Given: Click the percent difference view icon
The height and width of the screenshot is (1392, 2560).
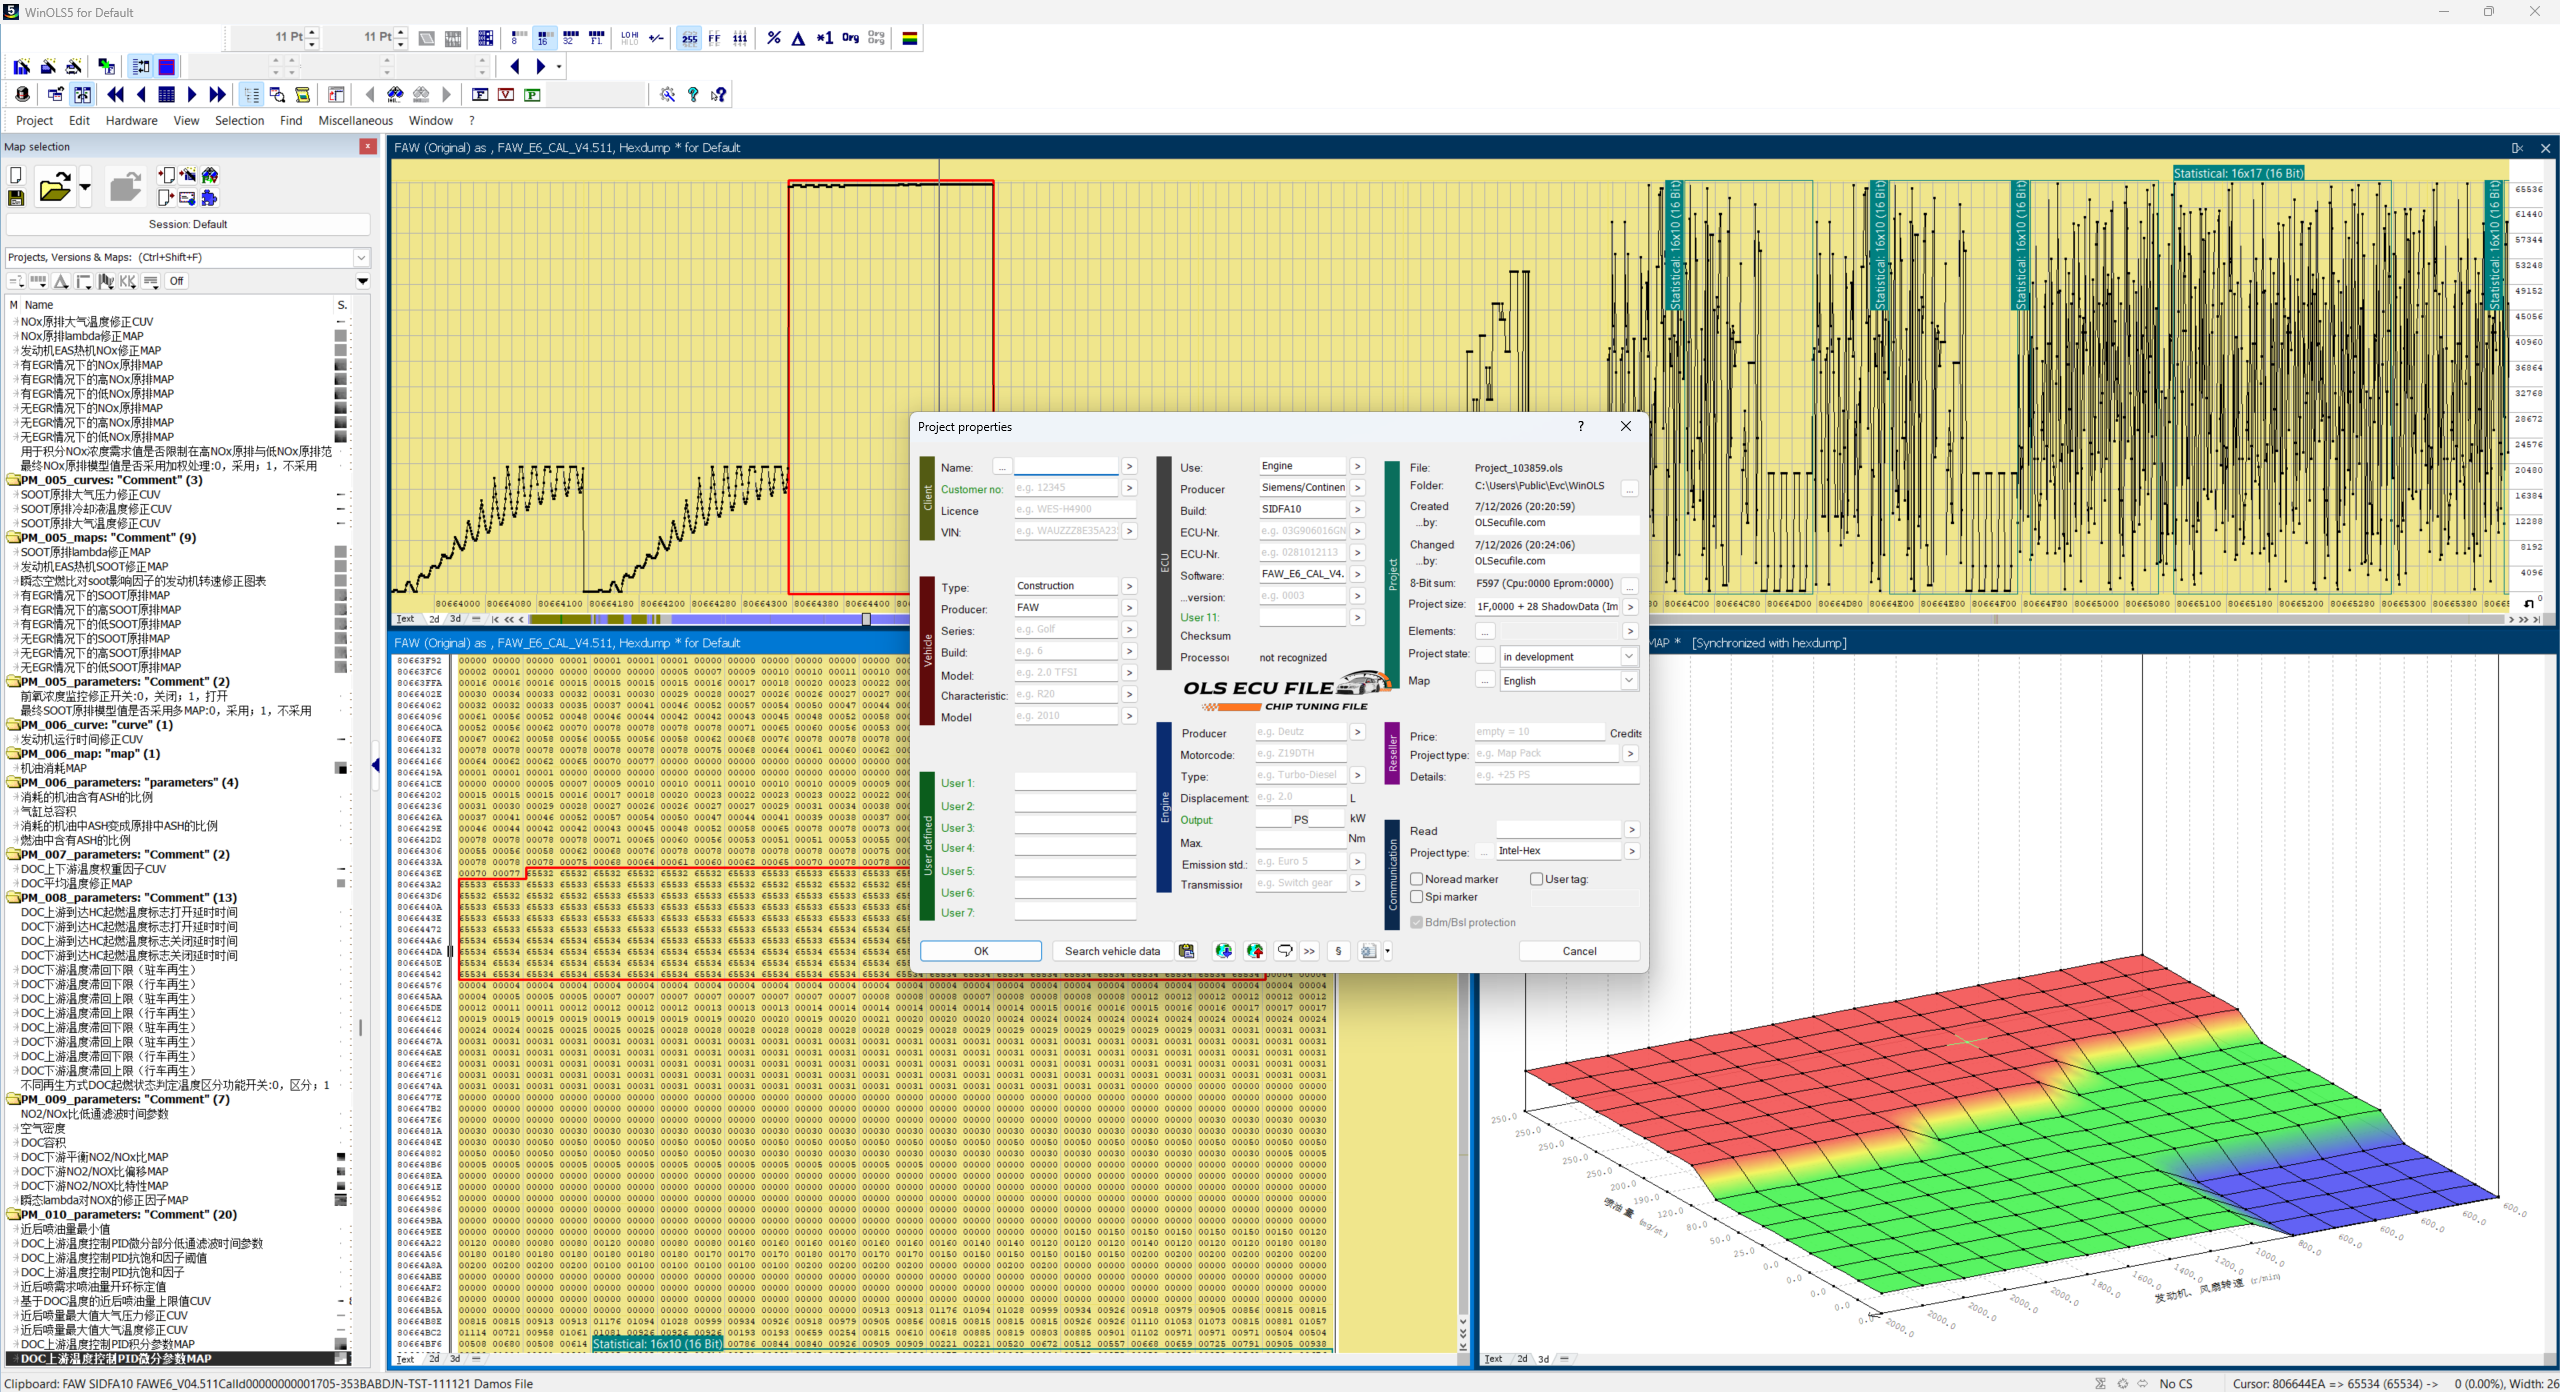Looking at the screenshot, I should pos(773,38).
